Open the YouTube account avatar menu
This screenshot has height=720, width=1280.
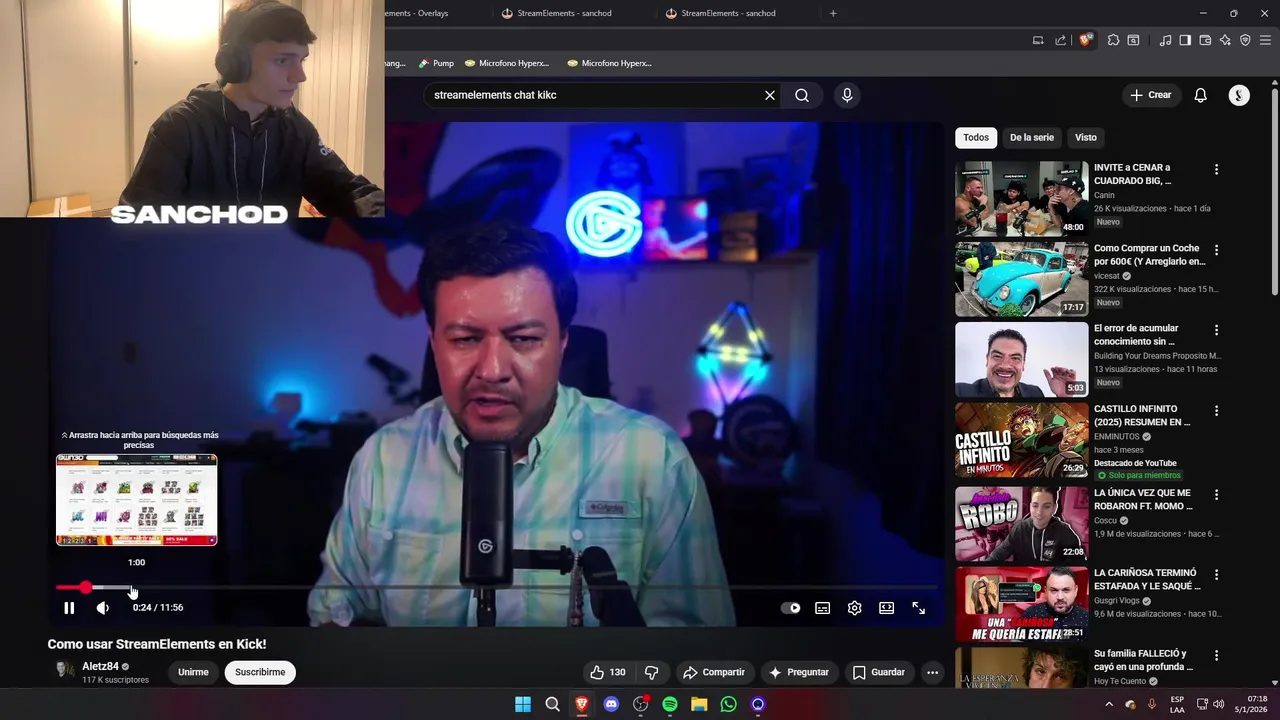pyautogui.click(x=1239, y=95)
